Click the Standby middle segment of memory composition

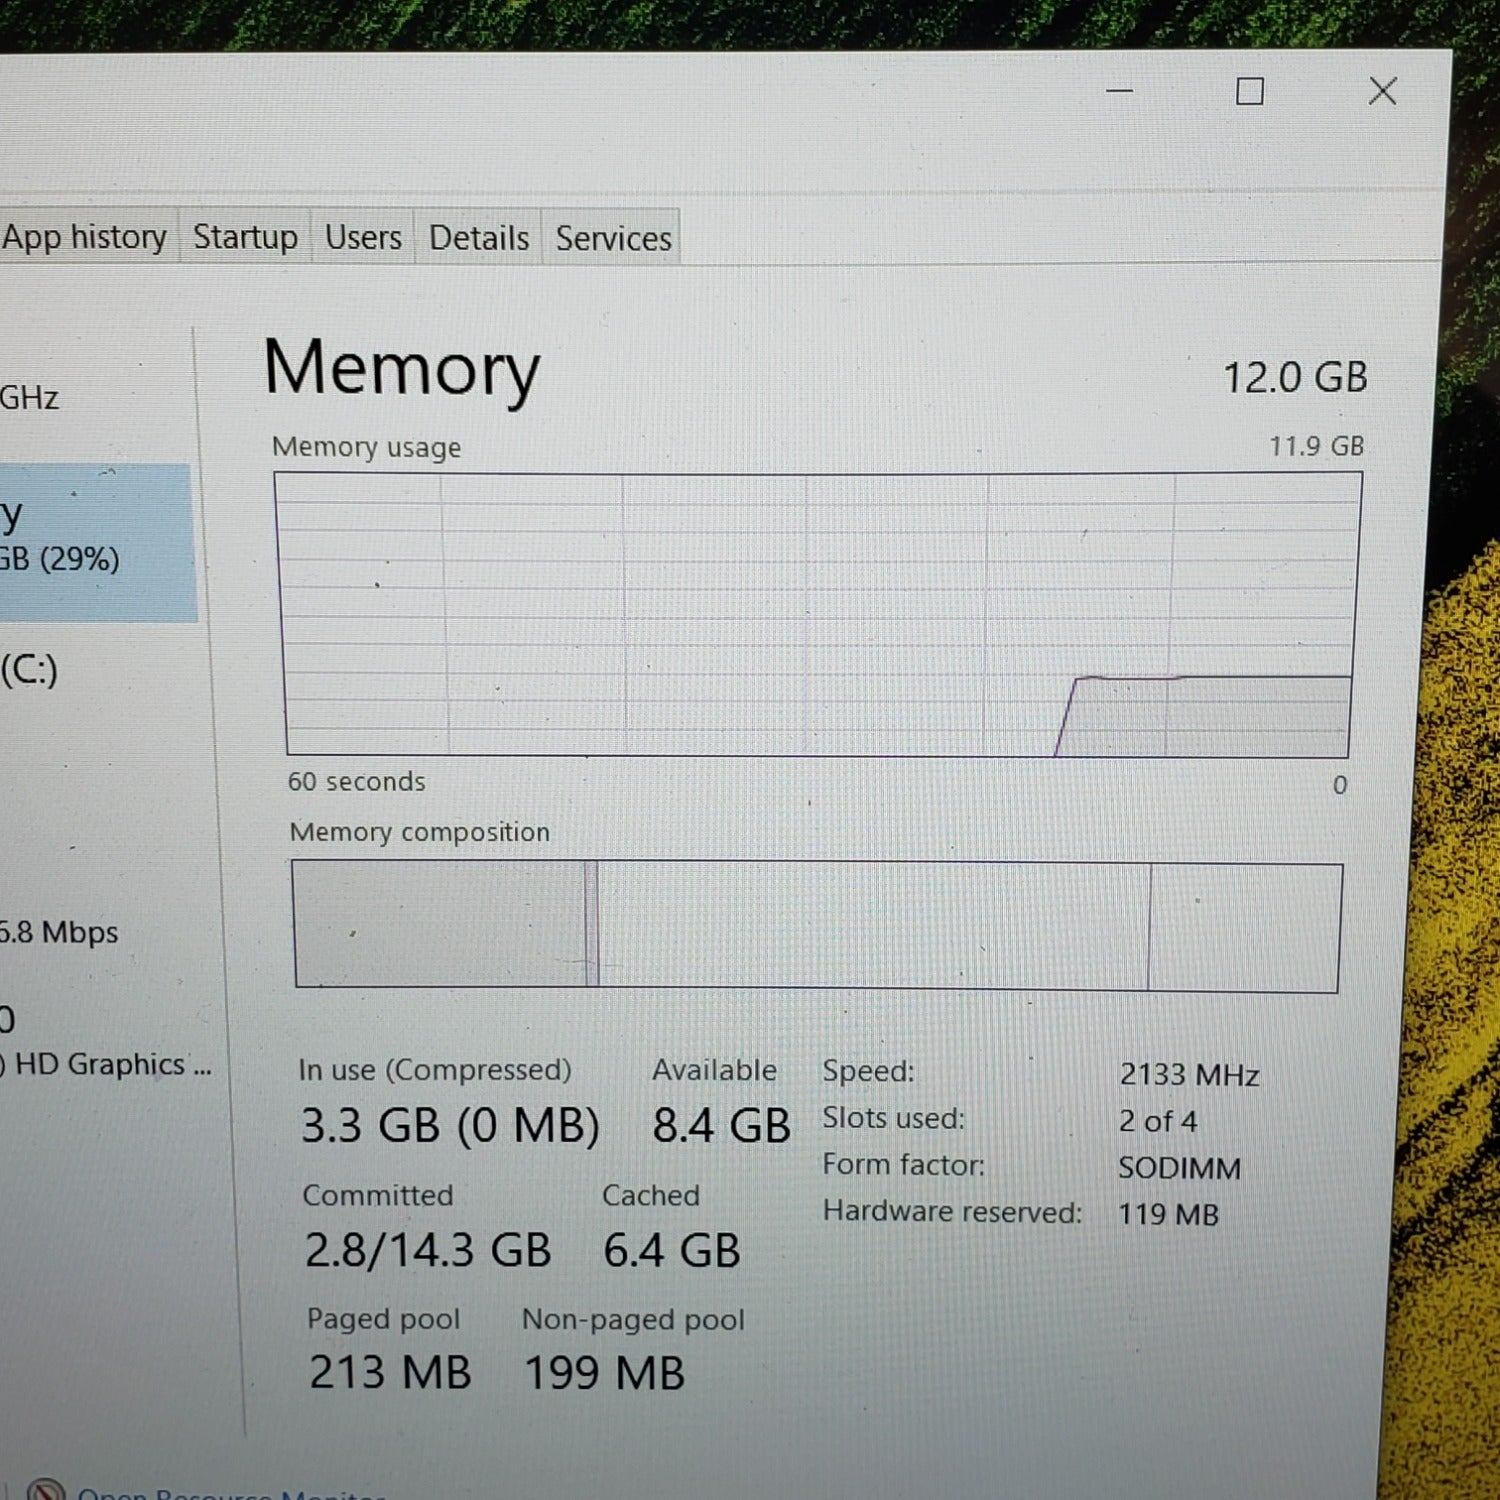[872, 926]
